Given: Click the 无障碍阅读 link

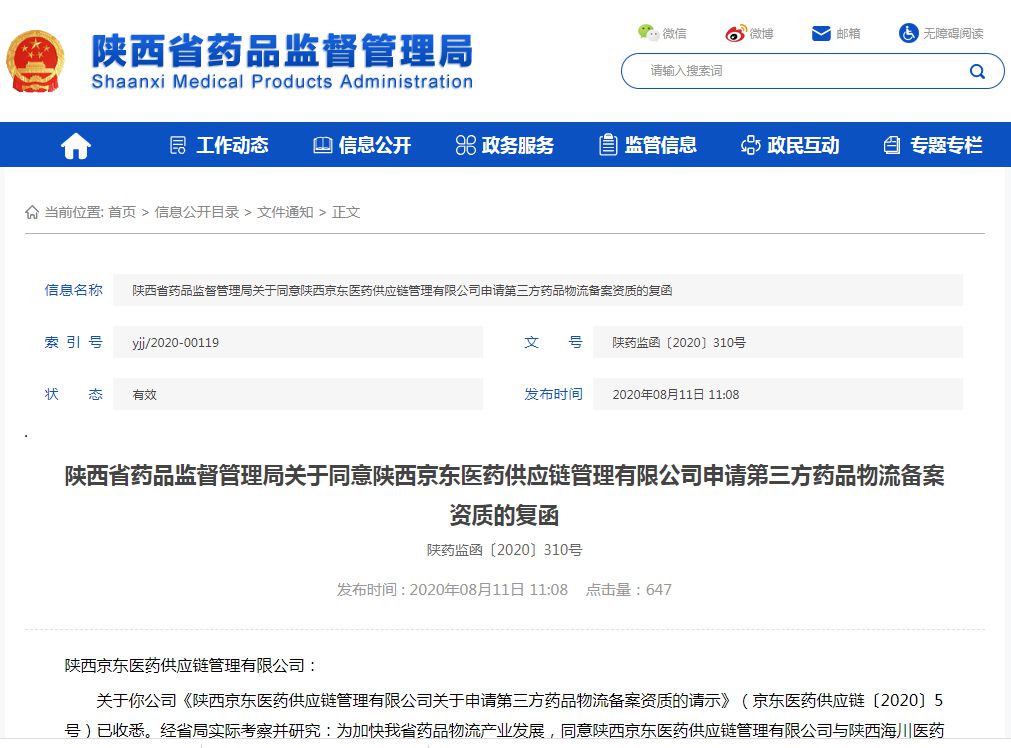Looking at the screenshot, I should 953,34.
